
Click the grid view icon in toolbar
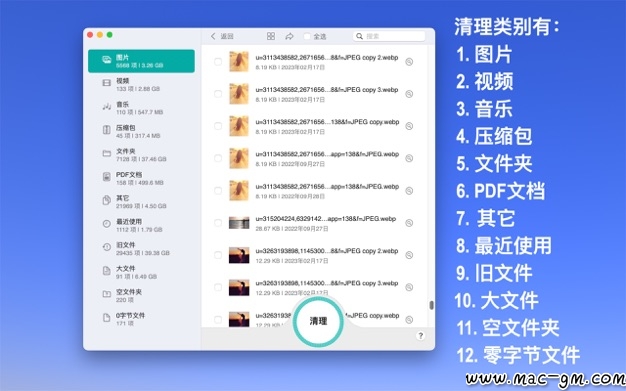[x=271, y=36]
